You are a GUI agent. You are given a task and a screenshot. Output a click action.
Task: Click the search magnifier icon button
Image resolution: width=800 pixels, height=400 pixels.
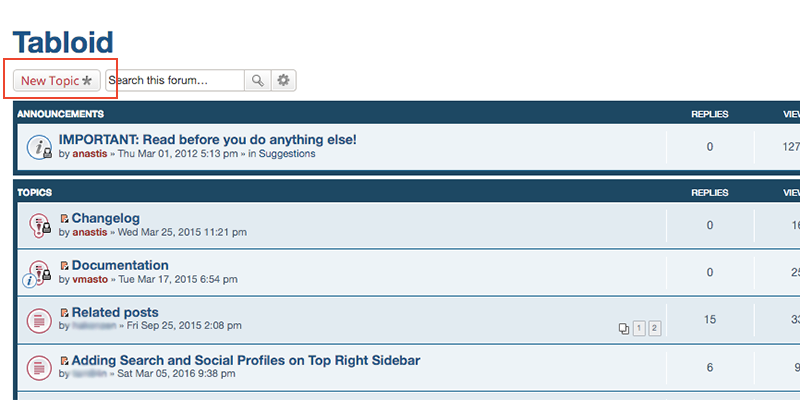(258, 81)
